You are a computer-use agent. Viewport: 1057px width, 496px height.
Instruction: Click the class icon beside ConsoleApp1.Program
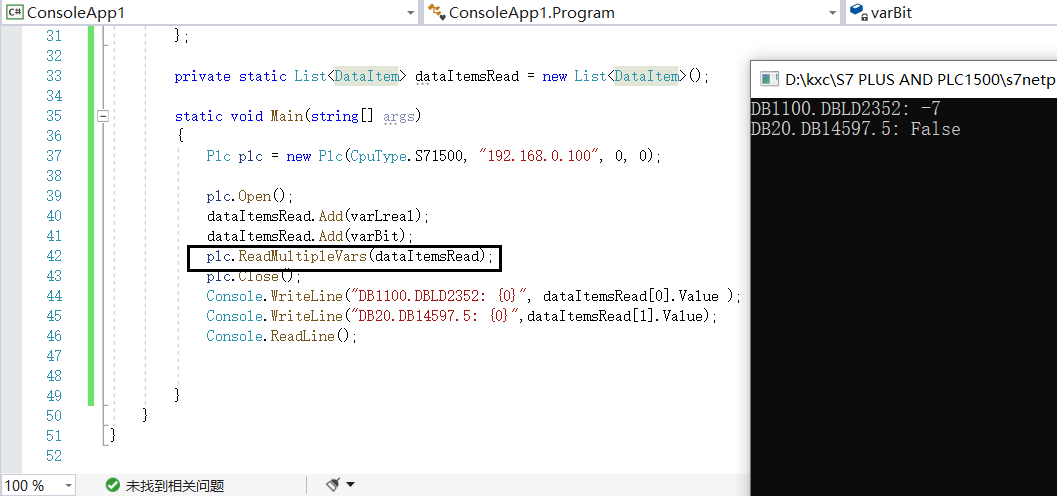436,12
